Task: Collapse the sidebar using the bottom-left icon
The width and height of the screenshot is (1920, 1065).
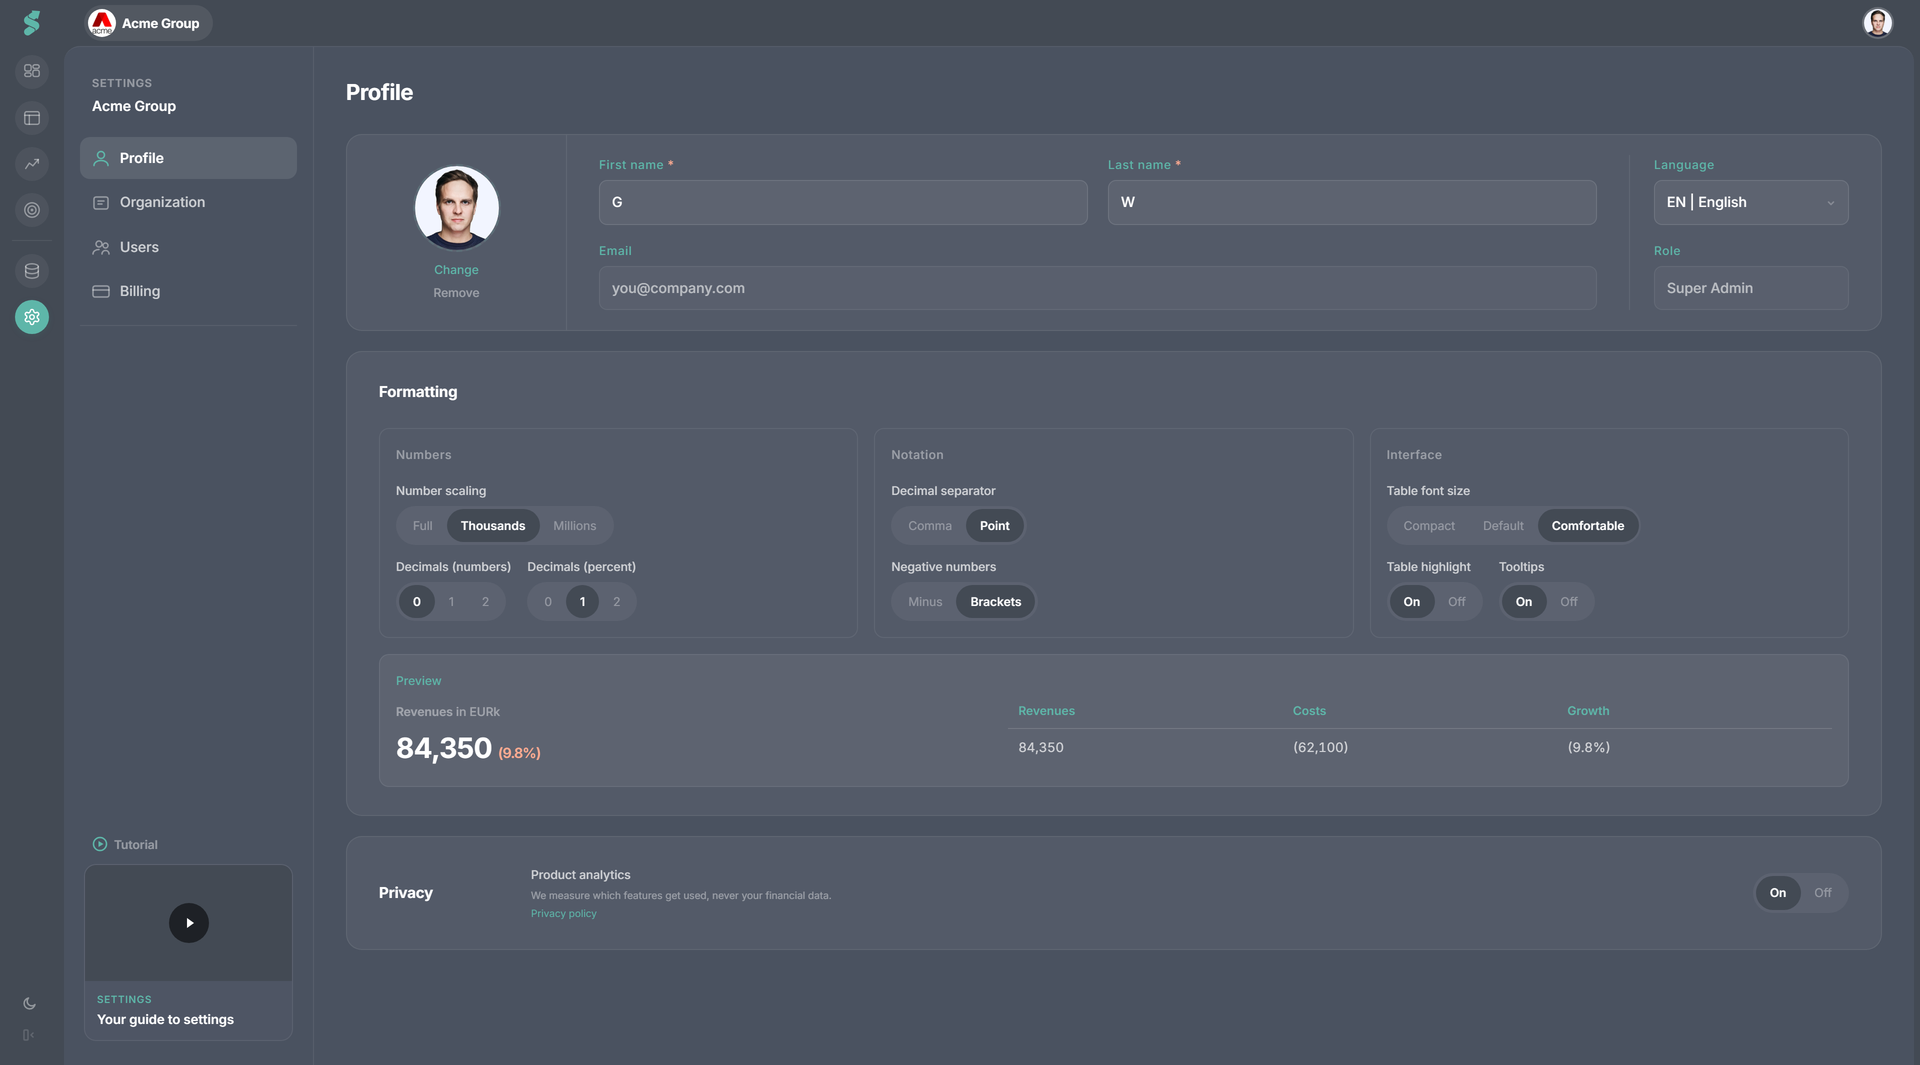Action: tap(29, 1035)
